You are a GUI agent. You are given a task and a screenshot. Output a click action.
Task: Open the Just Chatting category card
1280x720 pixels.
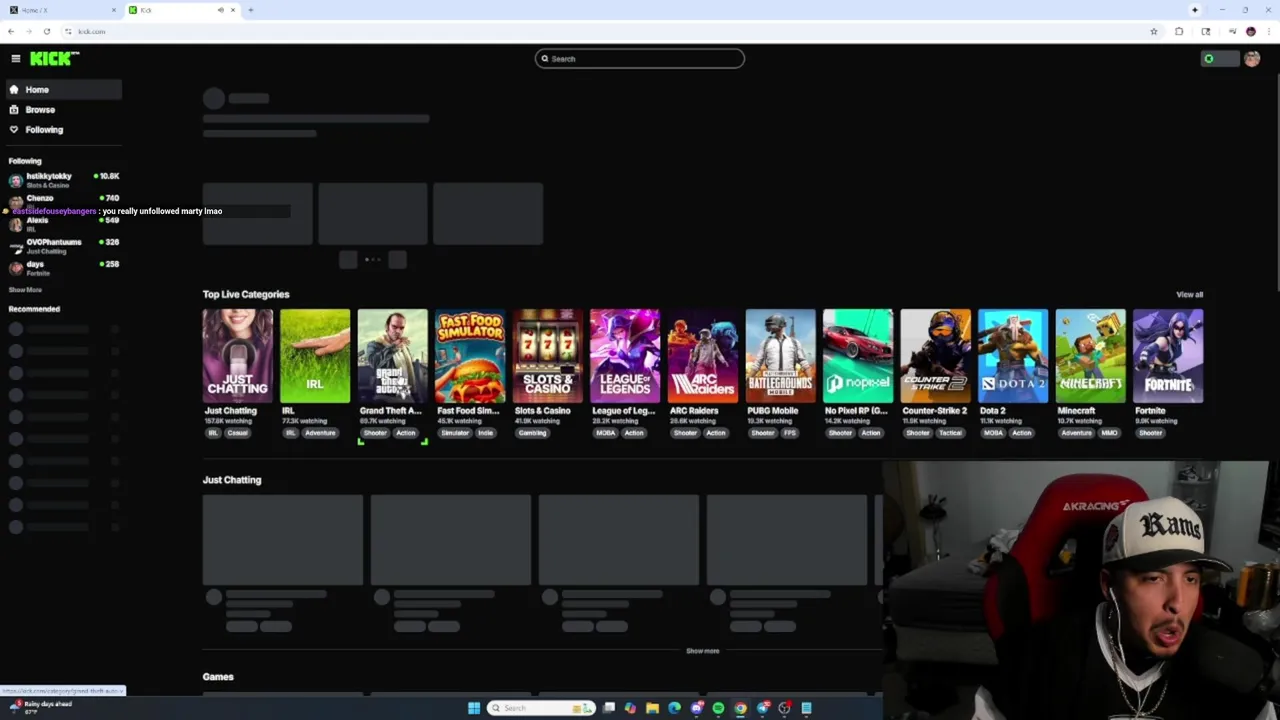(237, 356)
